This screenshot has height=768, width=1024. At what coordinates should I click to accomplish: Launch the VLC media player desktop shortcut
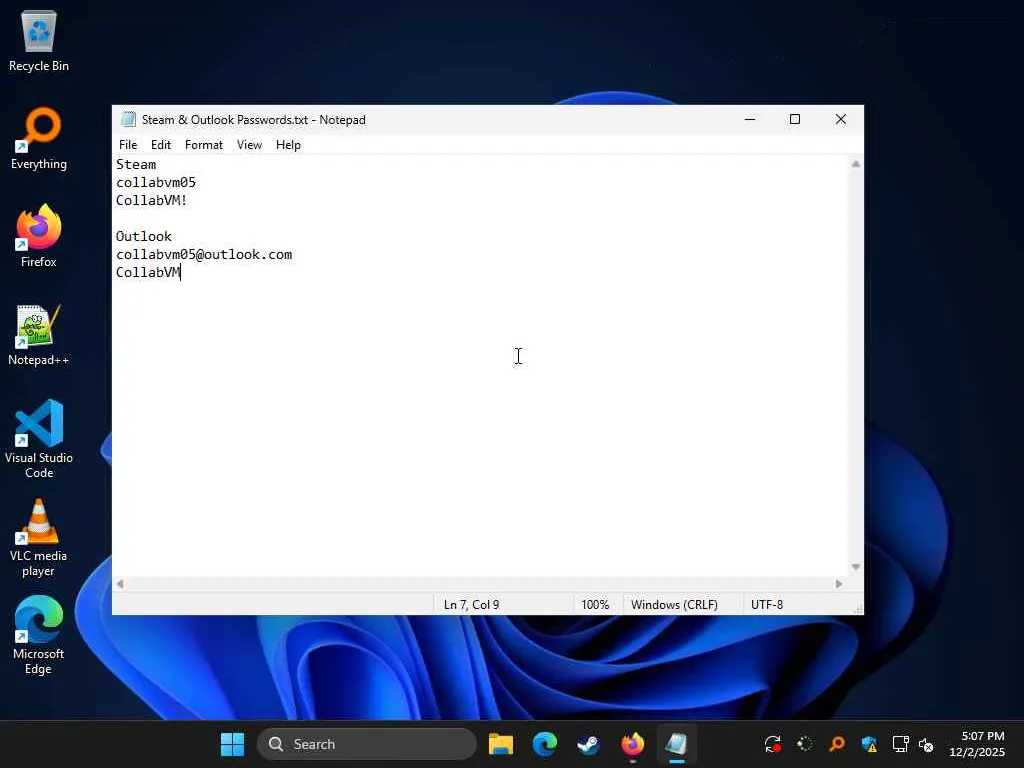coord(39,537)
